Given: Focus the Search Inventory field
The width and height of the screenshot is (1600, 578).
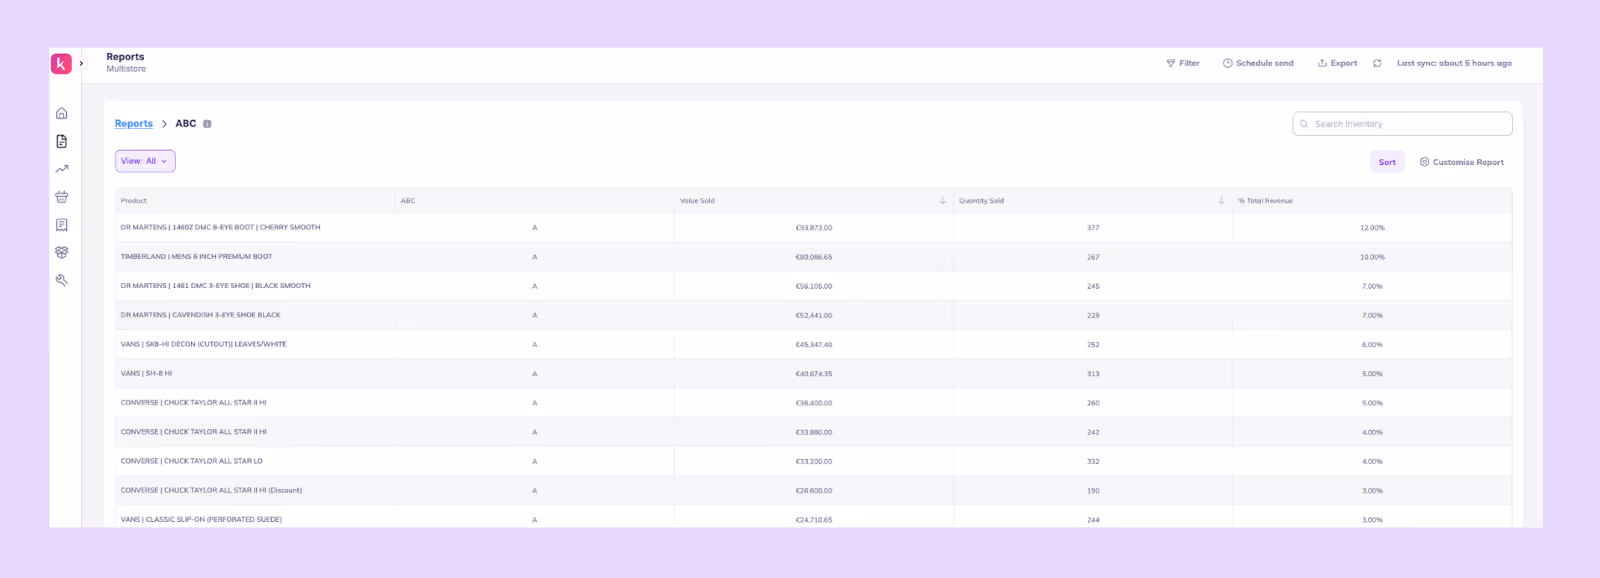Looking at the screenshot, I should point(1402,124).
